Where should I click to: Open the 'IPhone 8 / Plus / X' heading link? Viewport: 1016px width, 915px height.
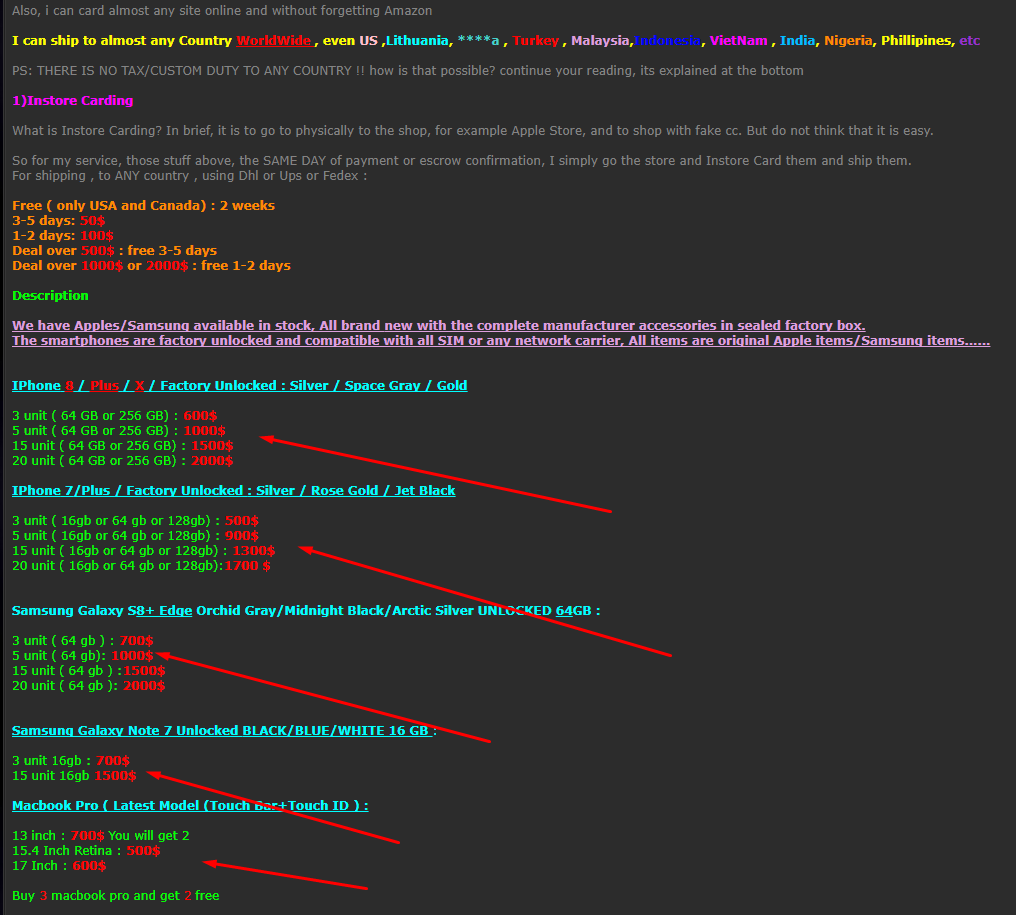240,386
